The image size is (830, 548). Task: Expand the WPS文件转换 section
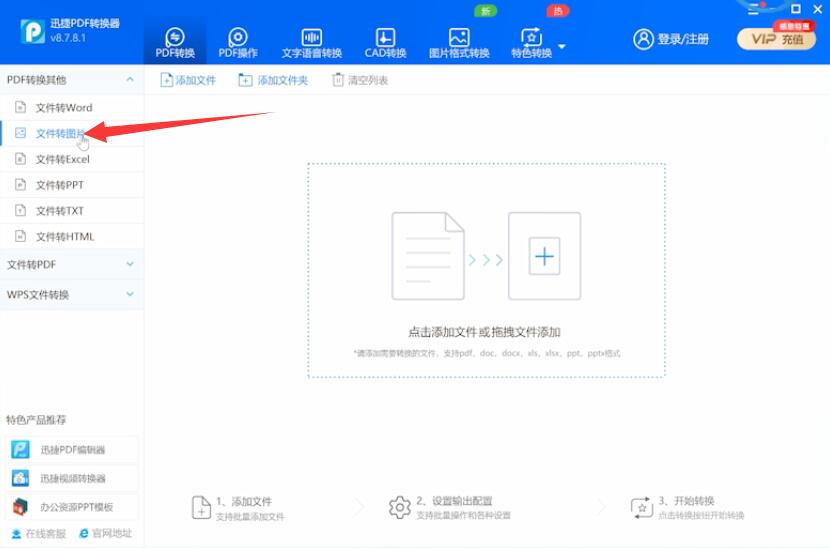tap(71, 294)
